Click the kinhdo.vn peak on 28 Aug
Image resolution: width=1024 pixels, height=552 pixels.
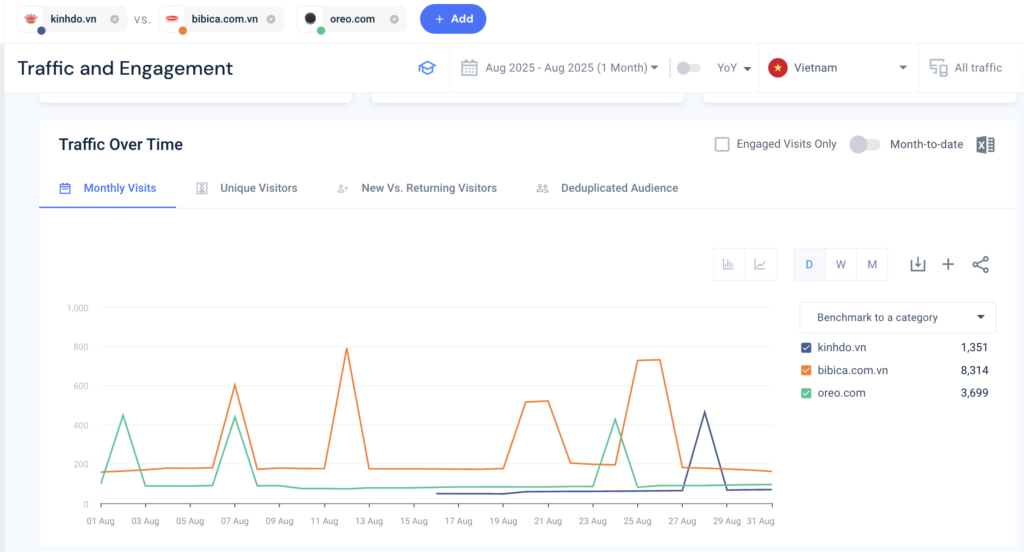[705, 412]
